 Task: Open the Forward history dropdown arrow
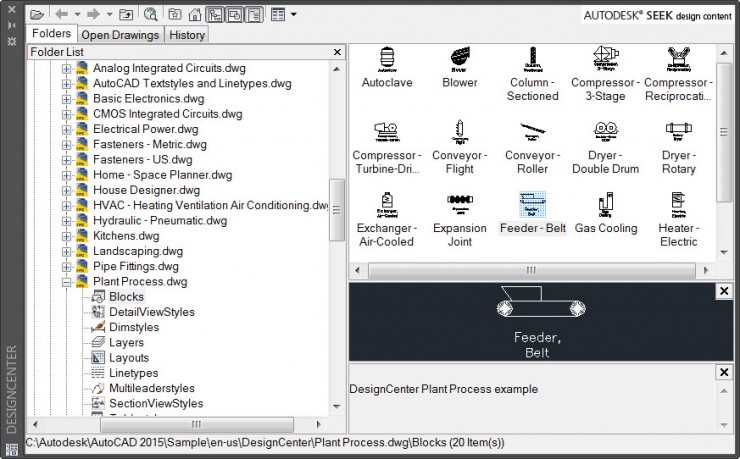click(x=109, y=15)
